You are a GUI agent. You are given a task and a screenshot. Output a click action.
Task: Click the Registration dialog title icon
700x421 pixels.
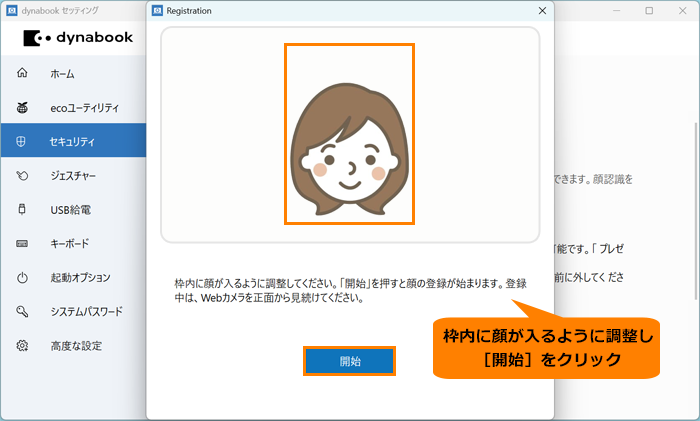coord(157,11)
